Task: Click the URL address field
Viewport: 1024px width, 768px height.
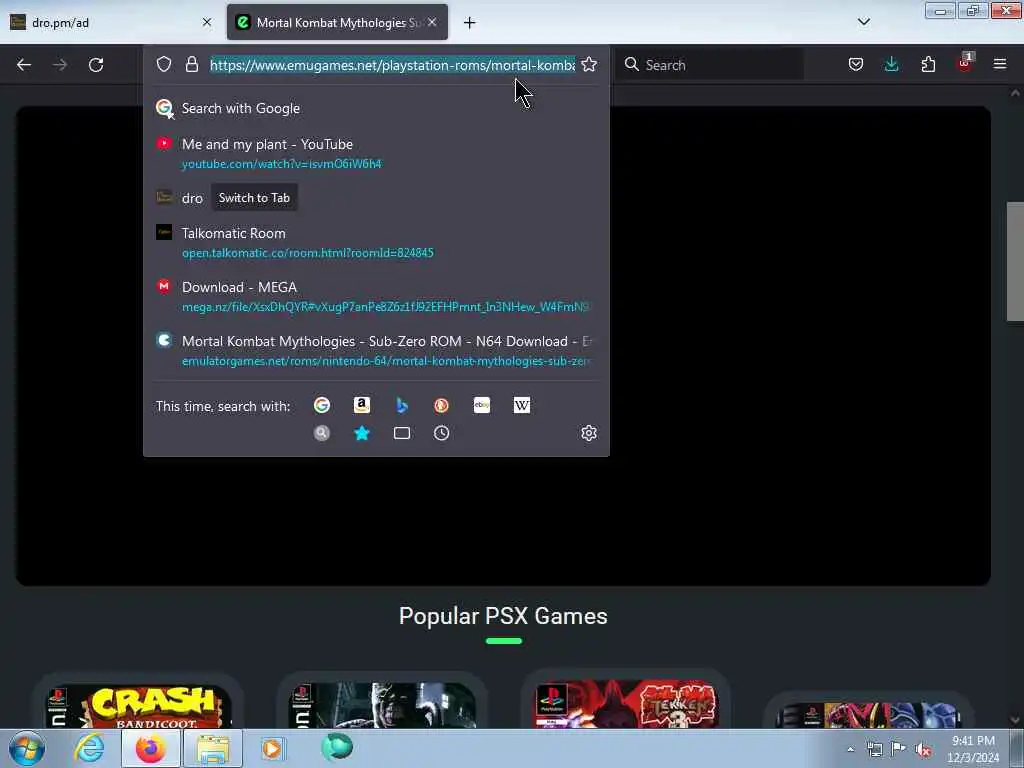Action: pyautogui.click(x=392, y=65)
